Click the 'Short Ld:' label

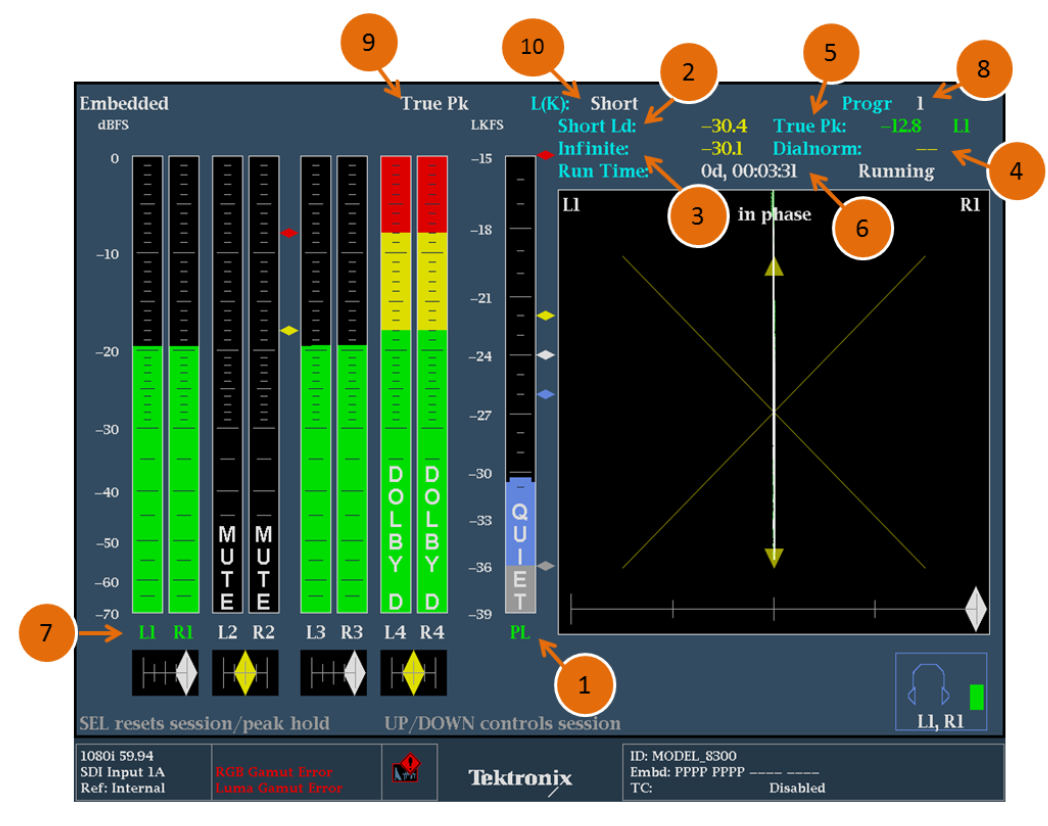(597, 126)
